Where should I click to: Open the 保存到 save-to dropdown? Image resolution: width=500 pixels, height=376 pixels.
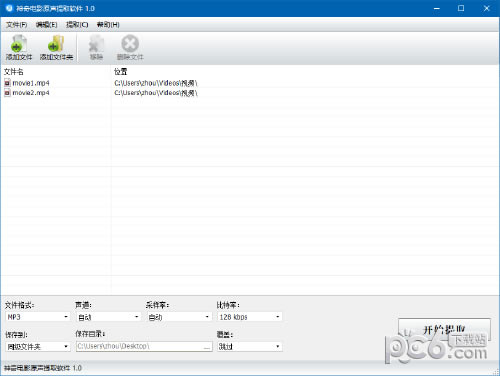click(37, 347)
